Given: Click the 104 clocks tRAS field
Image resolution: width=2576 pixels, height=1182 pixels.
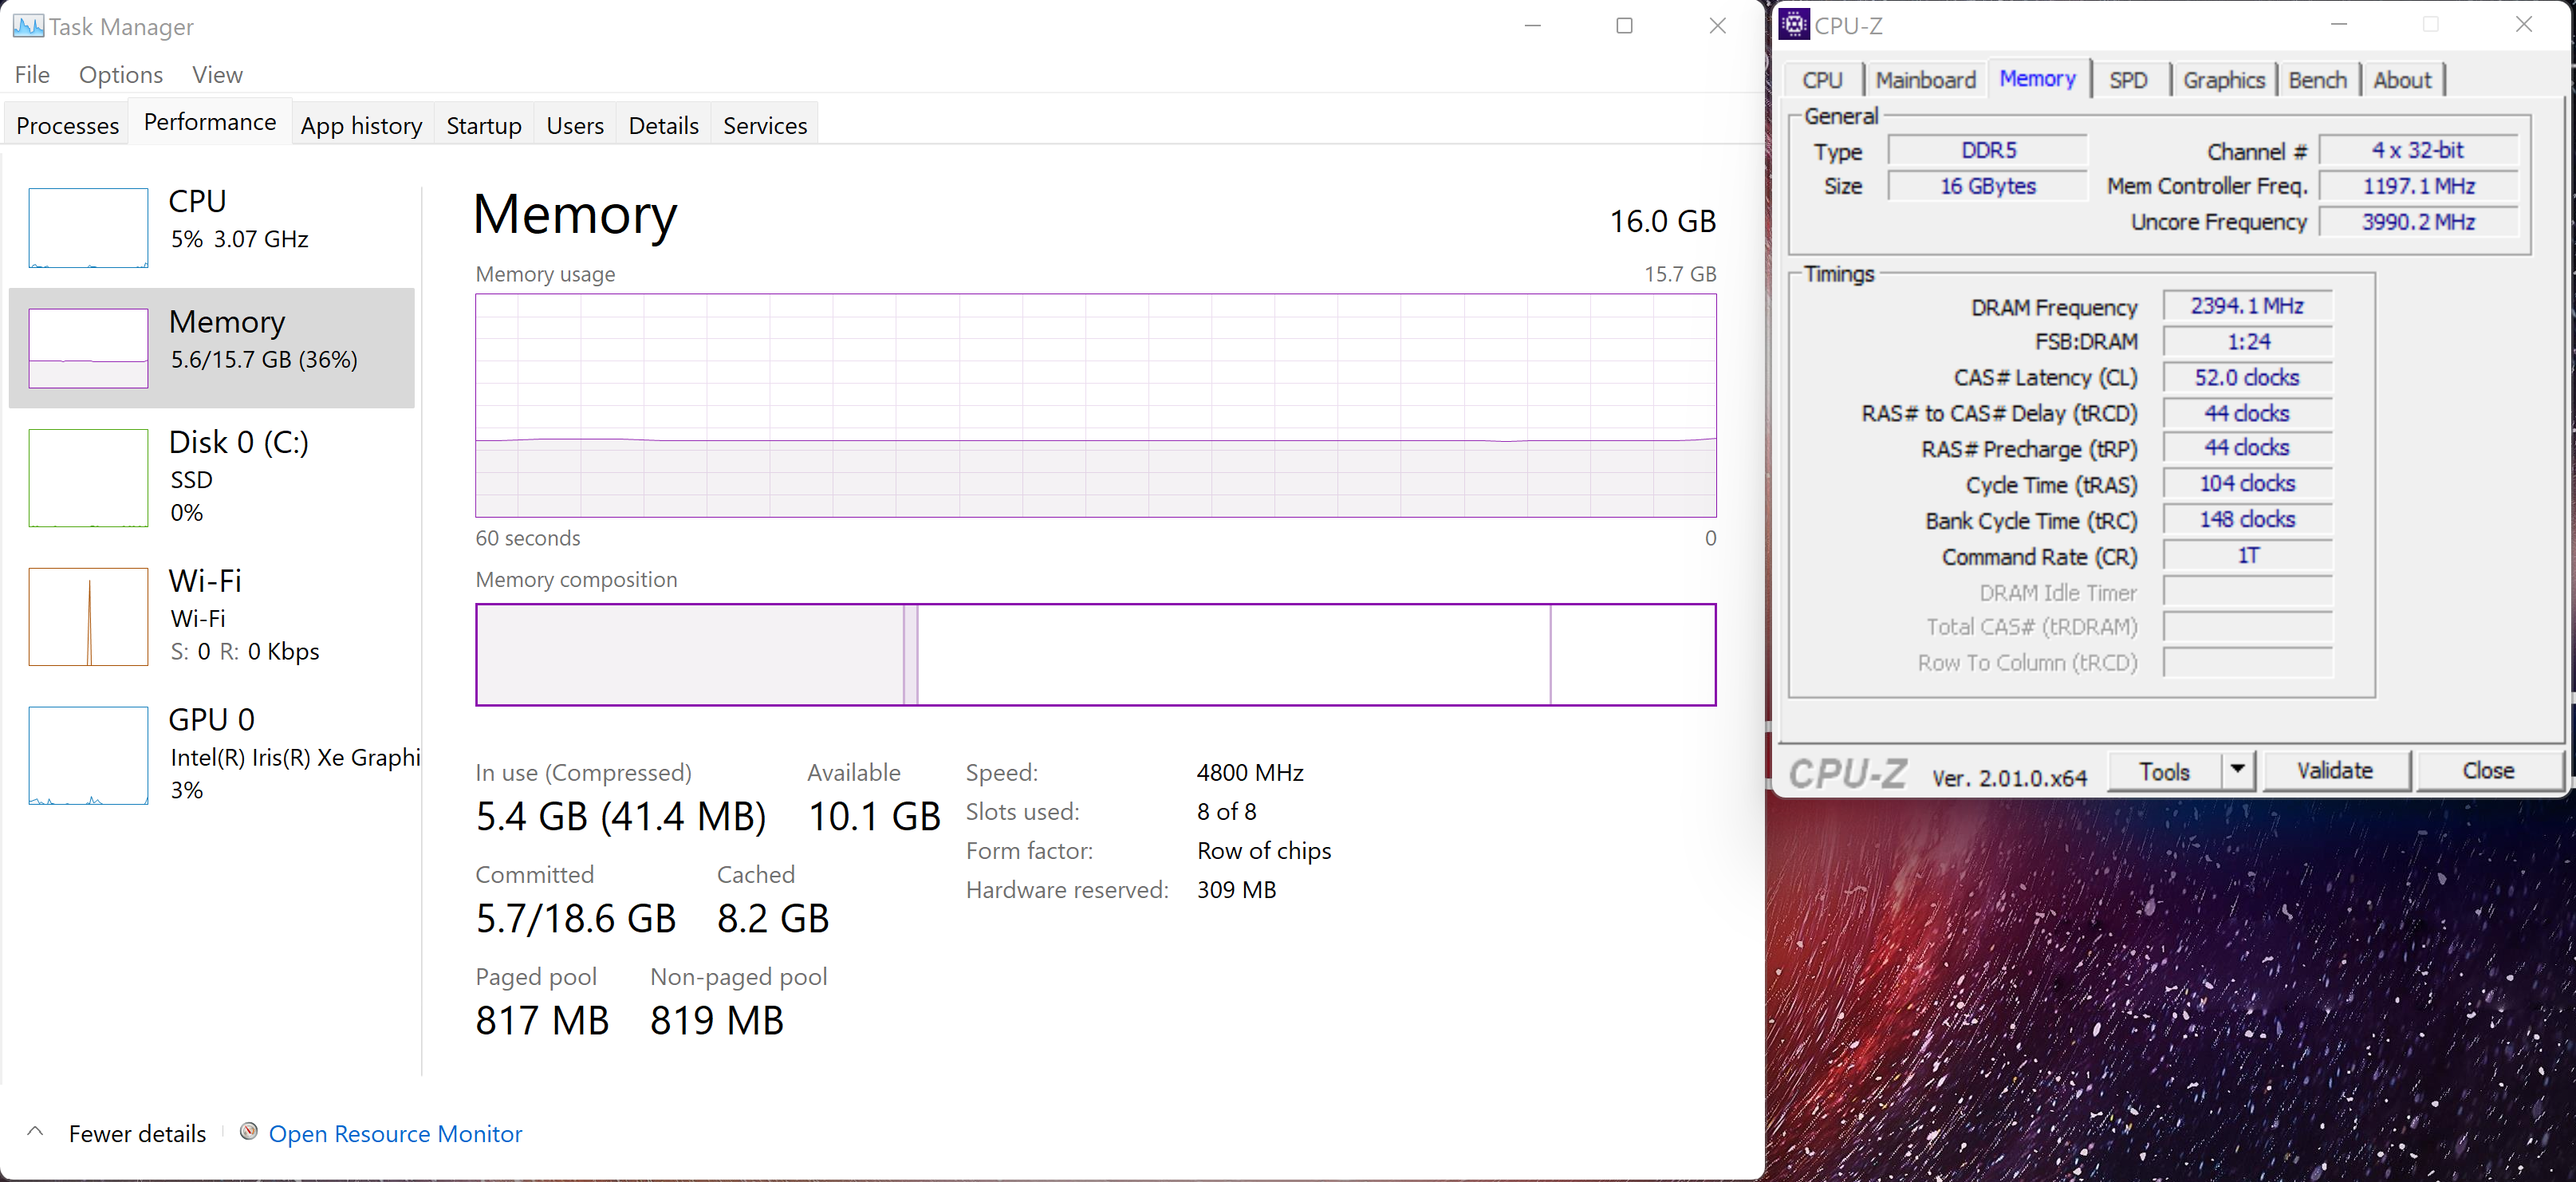Looking at the screenshot, I should point(2247,484).
